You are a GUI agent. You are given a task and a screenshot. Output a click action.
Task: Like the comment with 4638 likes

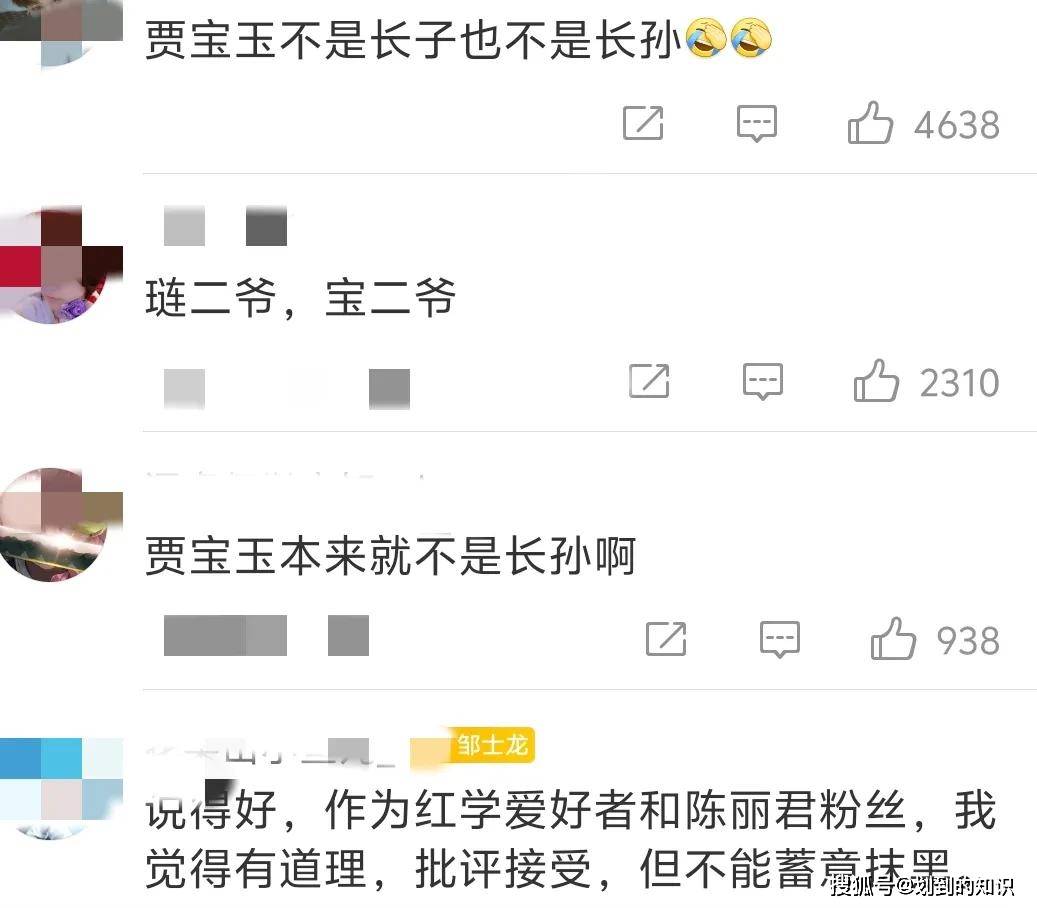870,123
